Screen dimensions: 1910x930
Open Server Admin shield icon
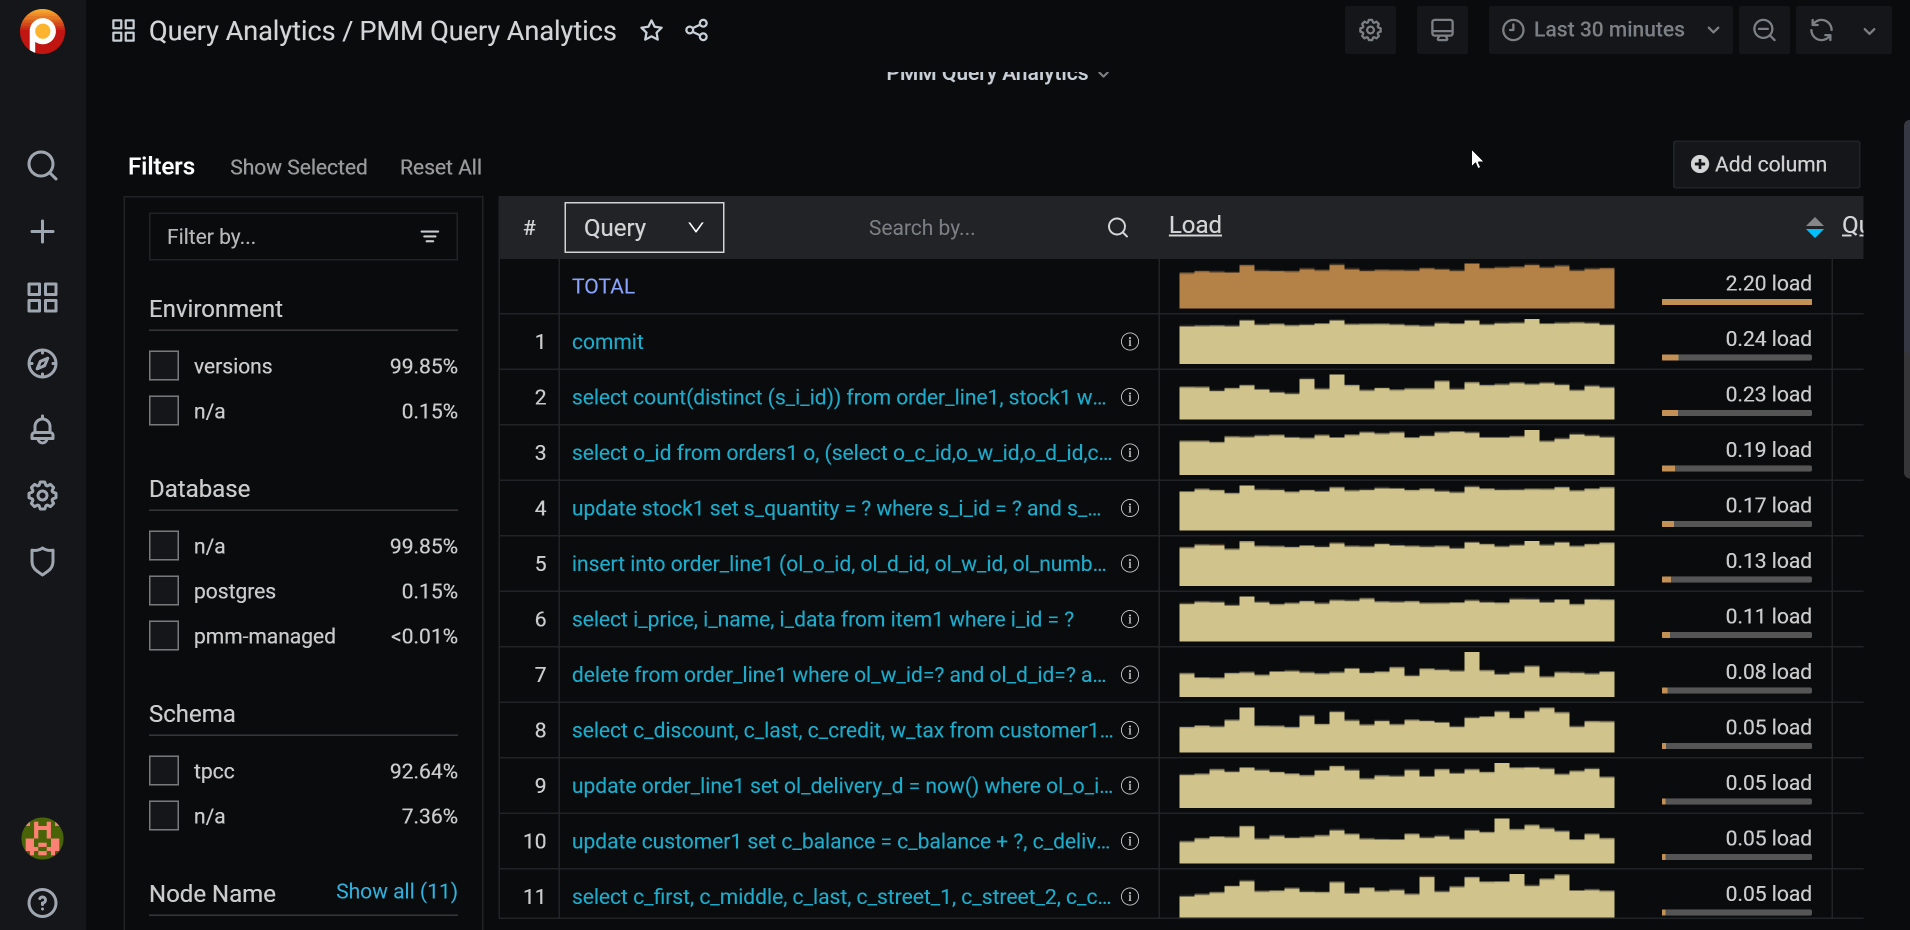tap(42, 561)
